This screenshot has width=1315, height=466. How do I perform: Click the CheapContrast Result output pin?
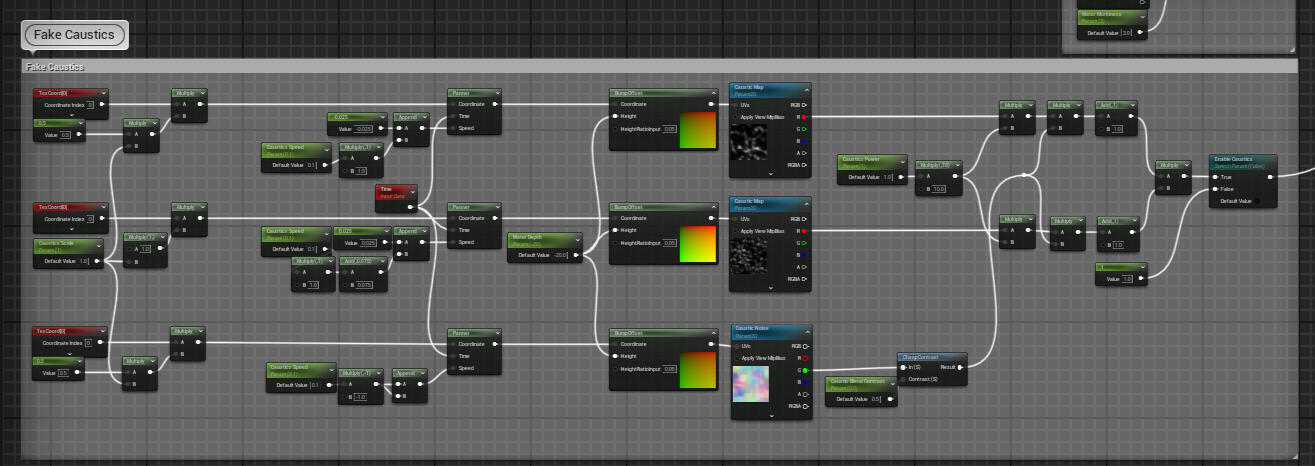[960, 367]
